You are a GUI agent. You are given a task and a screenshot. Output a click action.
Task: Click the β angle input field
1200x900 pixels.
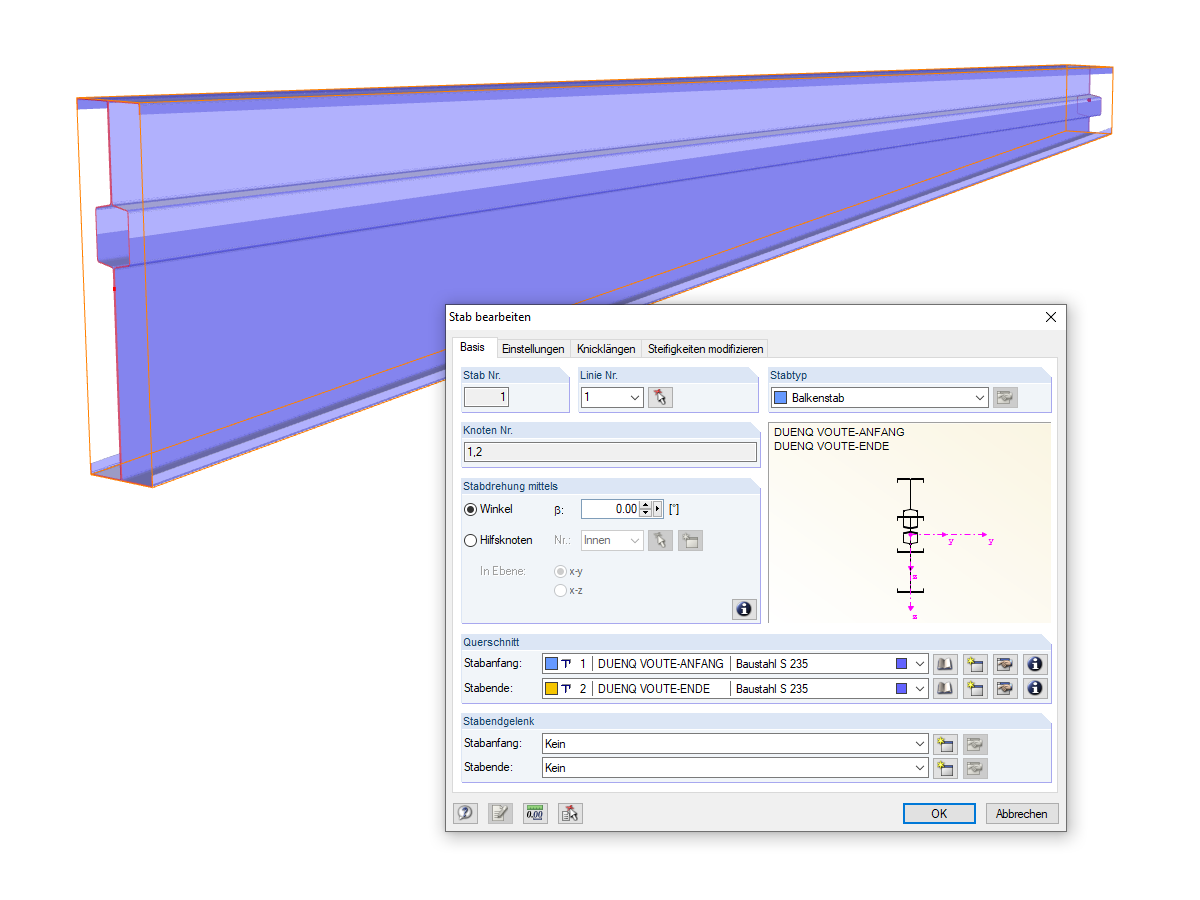[x=610, y=509]
